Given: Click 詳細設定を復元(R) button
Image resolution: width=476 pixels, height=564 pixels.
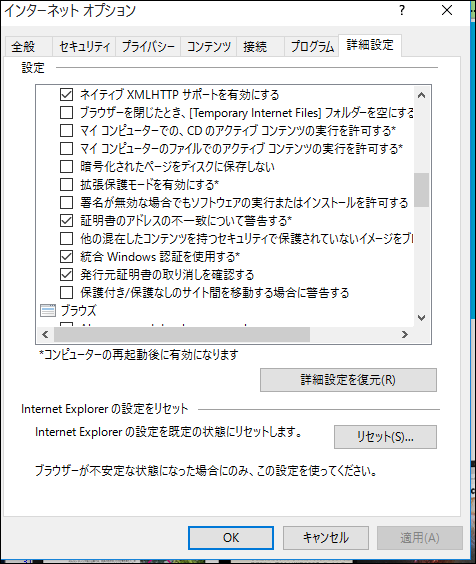Looking at the screenshot, I should (348, 380).
